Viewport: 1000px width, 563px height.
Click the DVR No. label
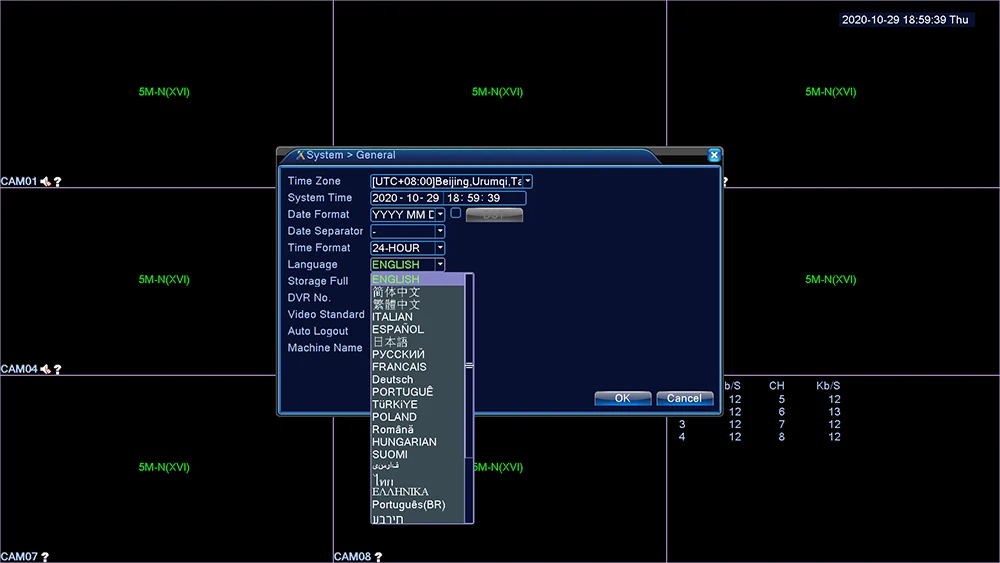click(x=309, y=298)
